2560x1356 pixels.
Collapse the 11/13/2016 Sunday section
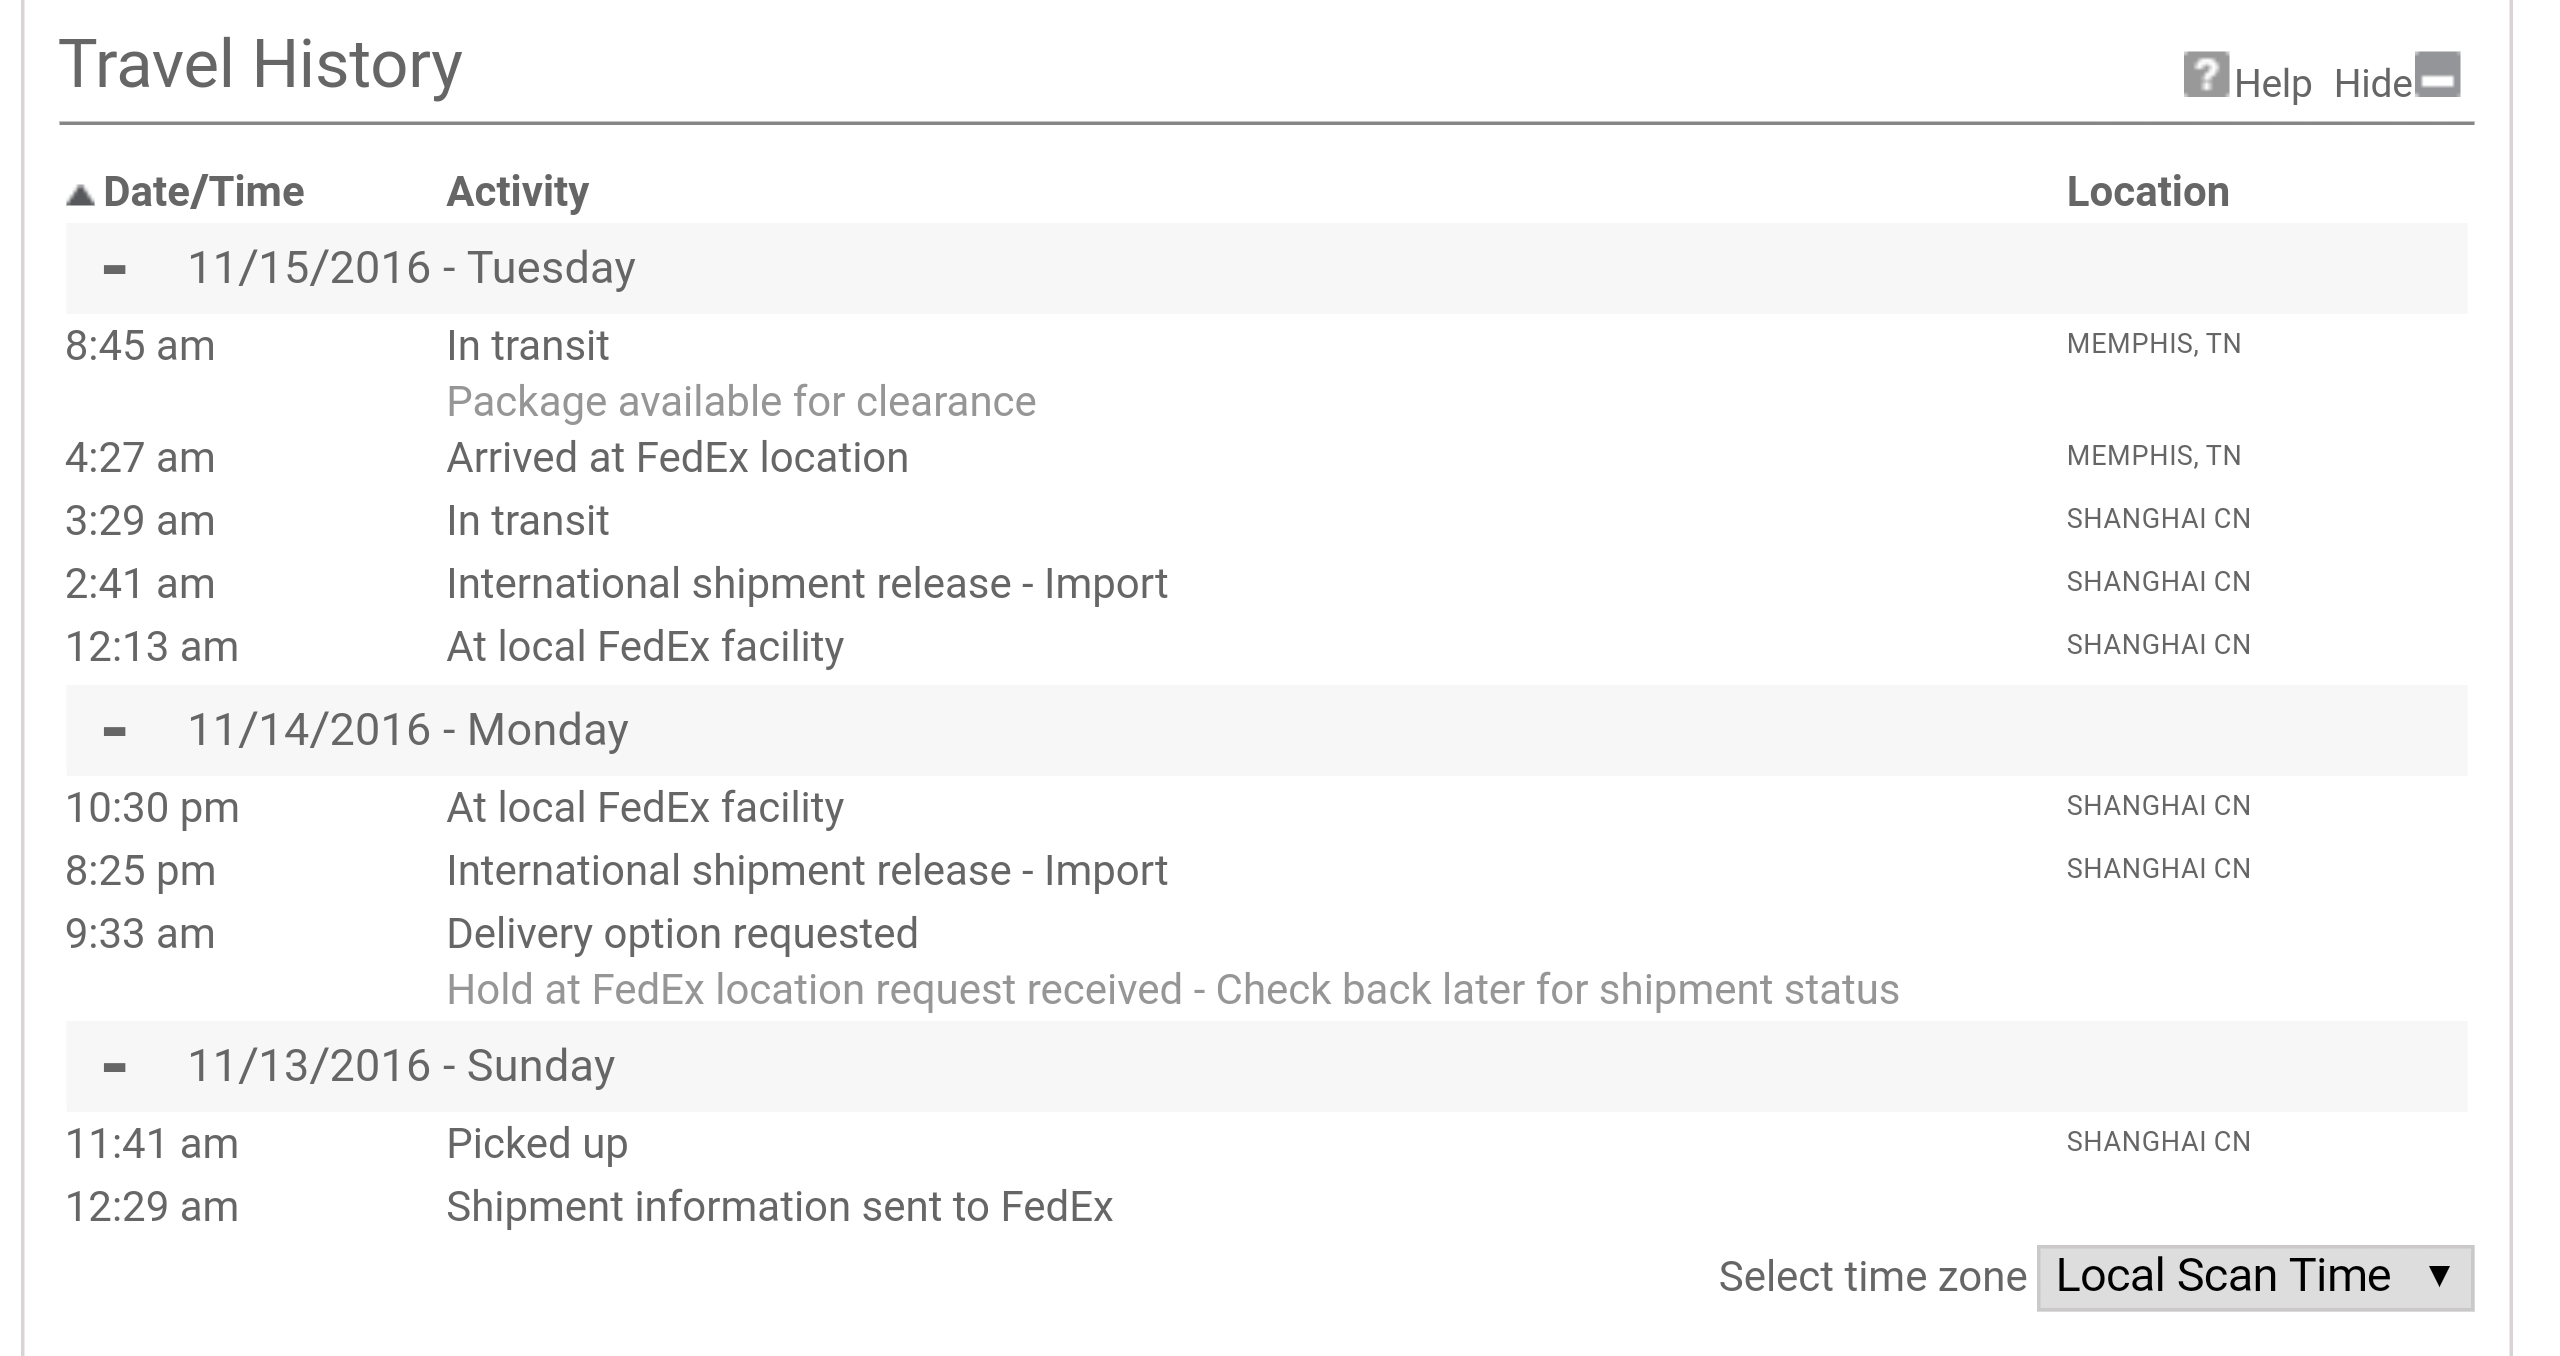click(115, 1067)
